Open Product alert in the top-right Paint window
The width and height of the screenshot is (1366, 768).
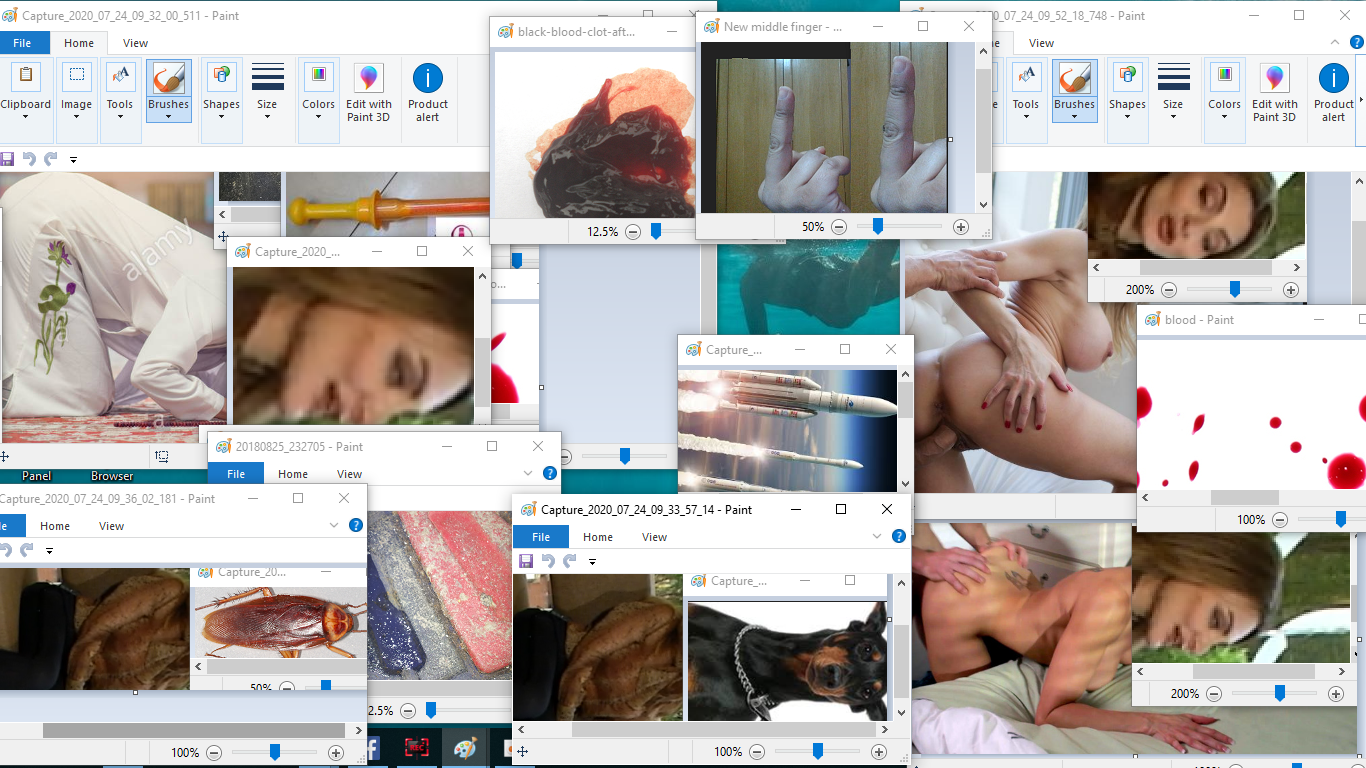[x=1333, y=90]
